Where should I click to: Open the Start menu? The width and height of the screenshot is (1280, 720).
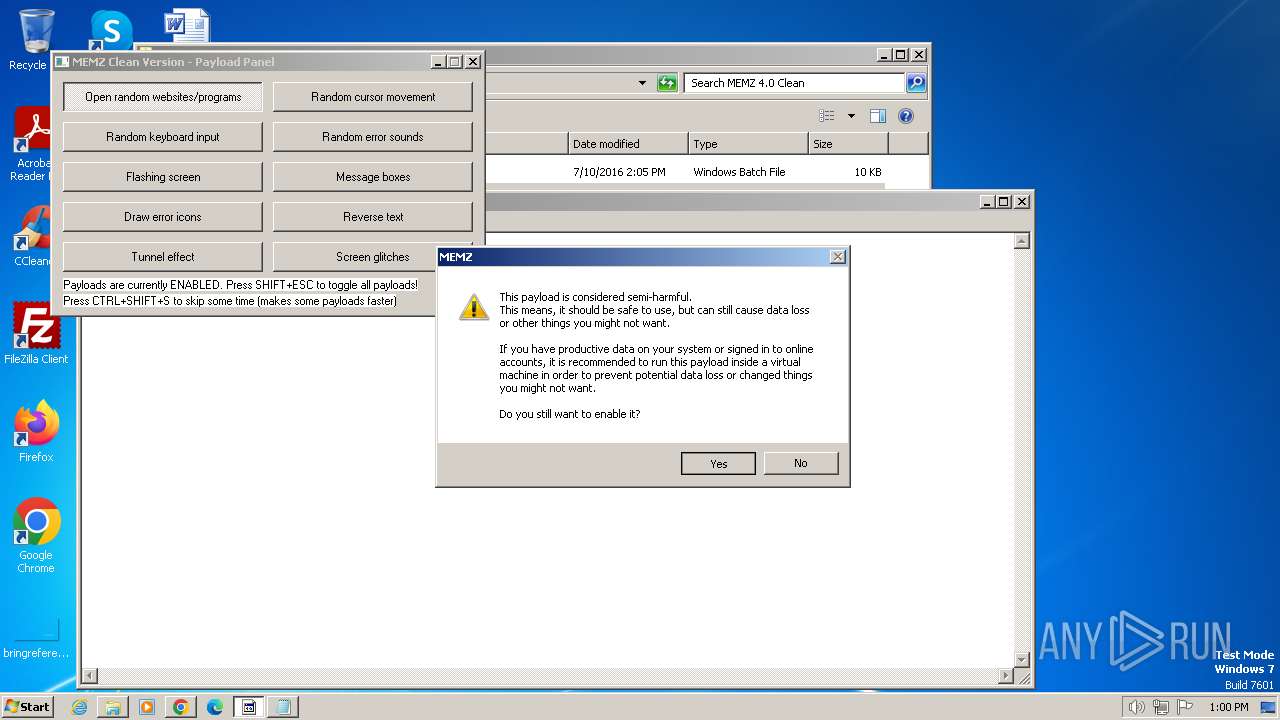pyautogui.click(x=27, y=706)
